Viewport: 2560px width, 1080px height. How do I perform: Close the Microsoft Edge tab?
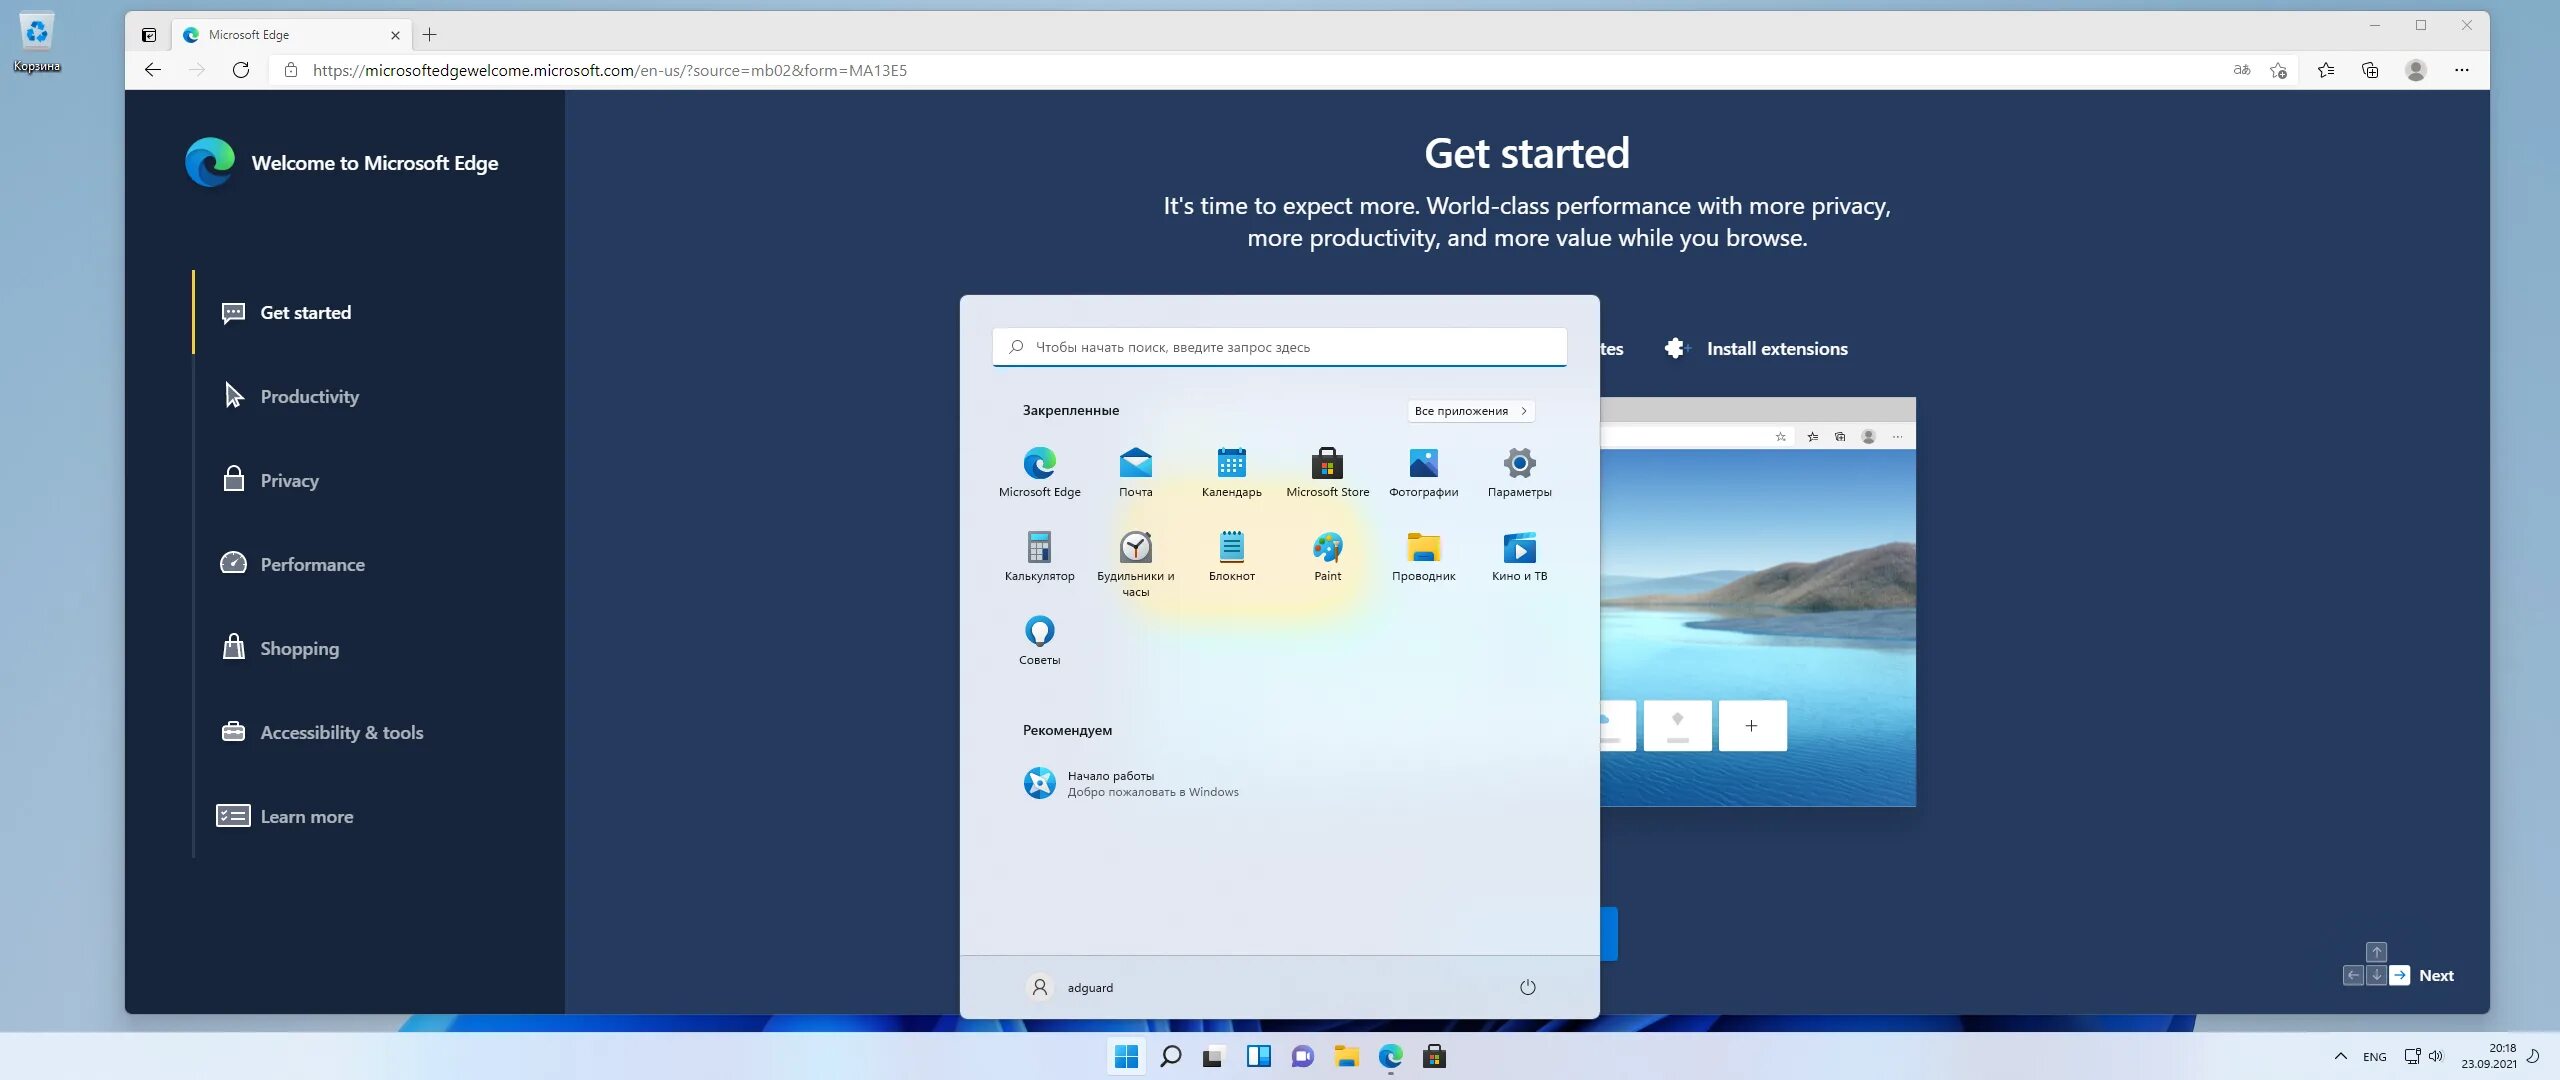395,35
